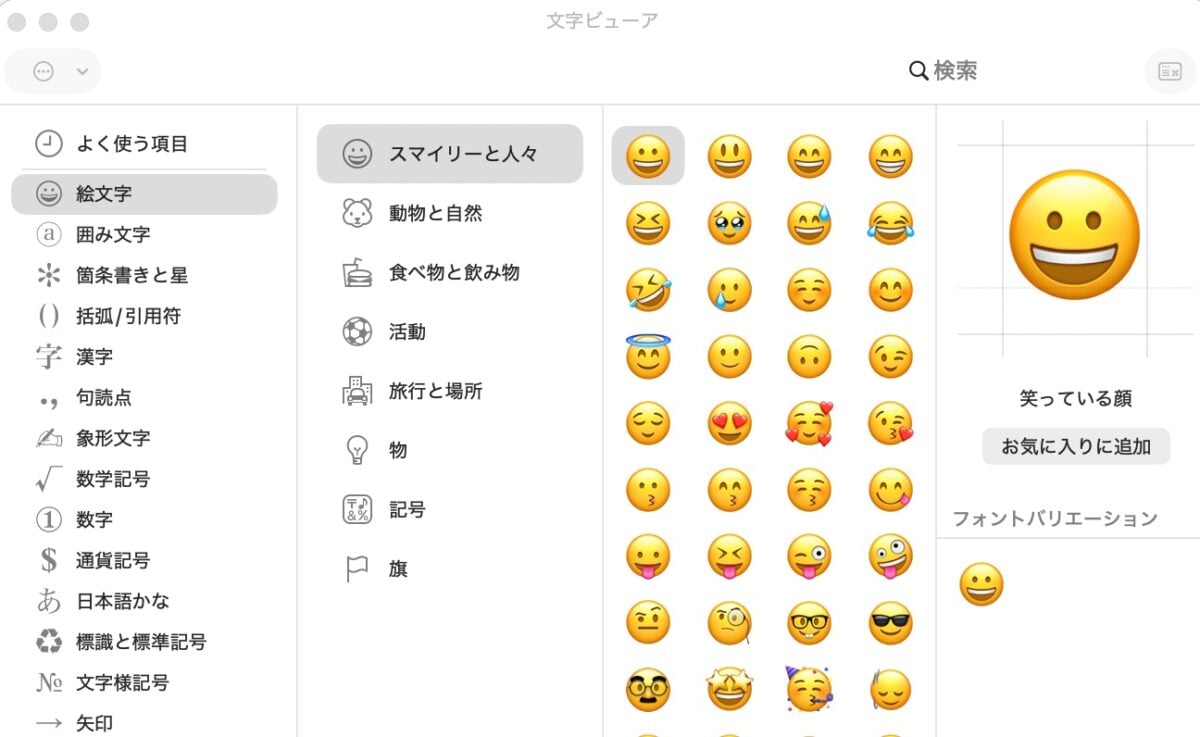Select 絵文字 category in sidebar
Screen dimensions: 1200x737
[x=144, y=194]
